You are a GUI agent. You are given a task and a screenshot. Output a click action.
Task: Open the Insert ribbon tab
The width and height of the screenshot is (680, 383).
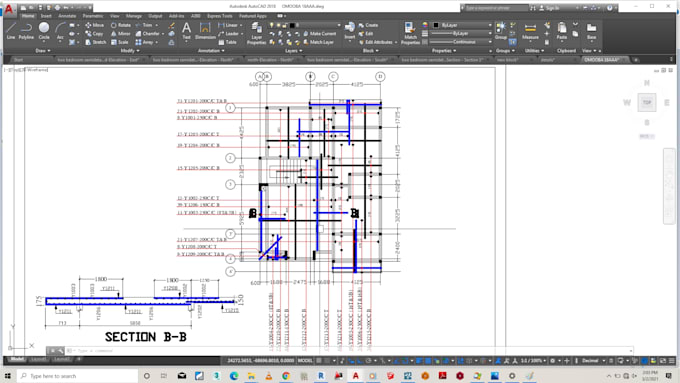(x=46, y=16)
